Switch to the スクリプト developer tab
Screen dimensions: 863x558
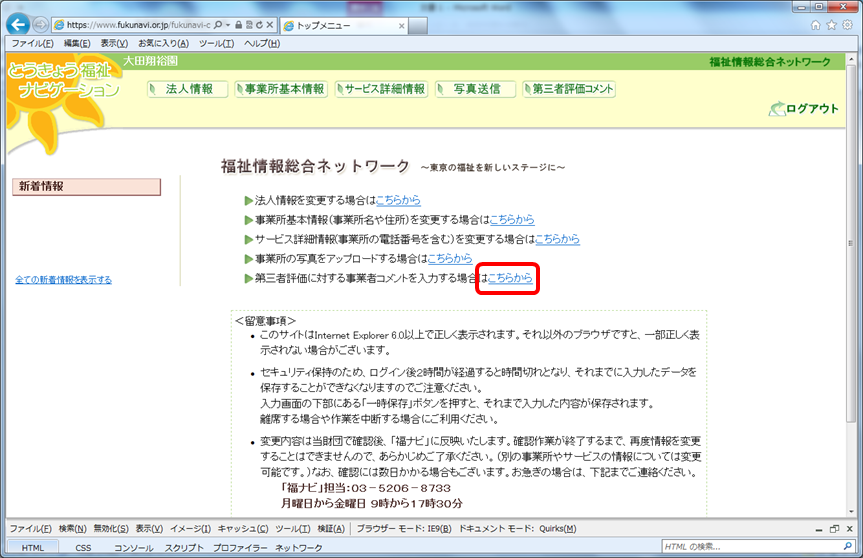coord(184,548)
